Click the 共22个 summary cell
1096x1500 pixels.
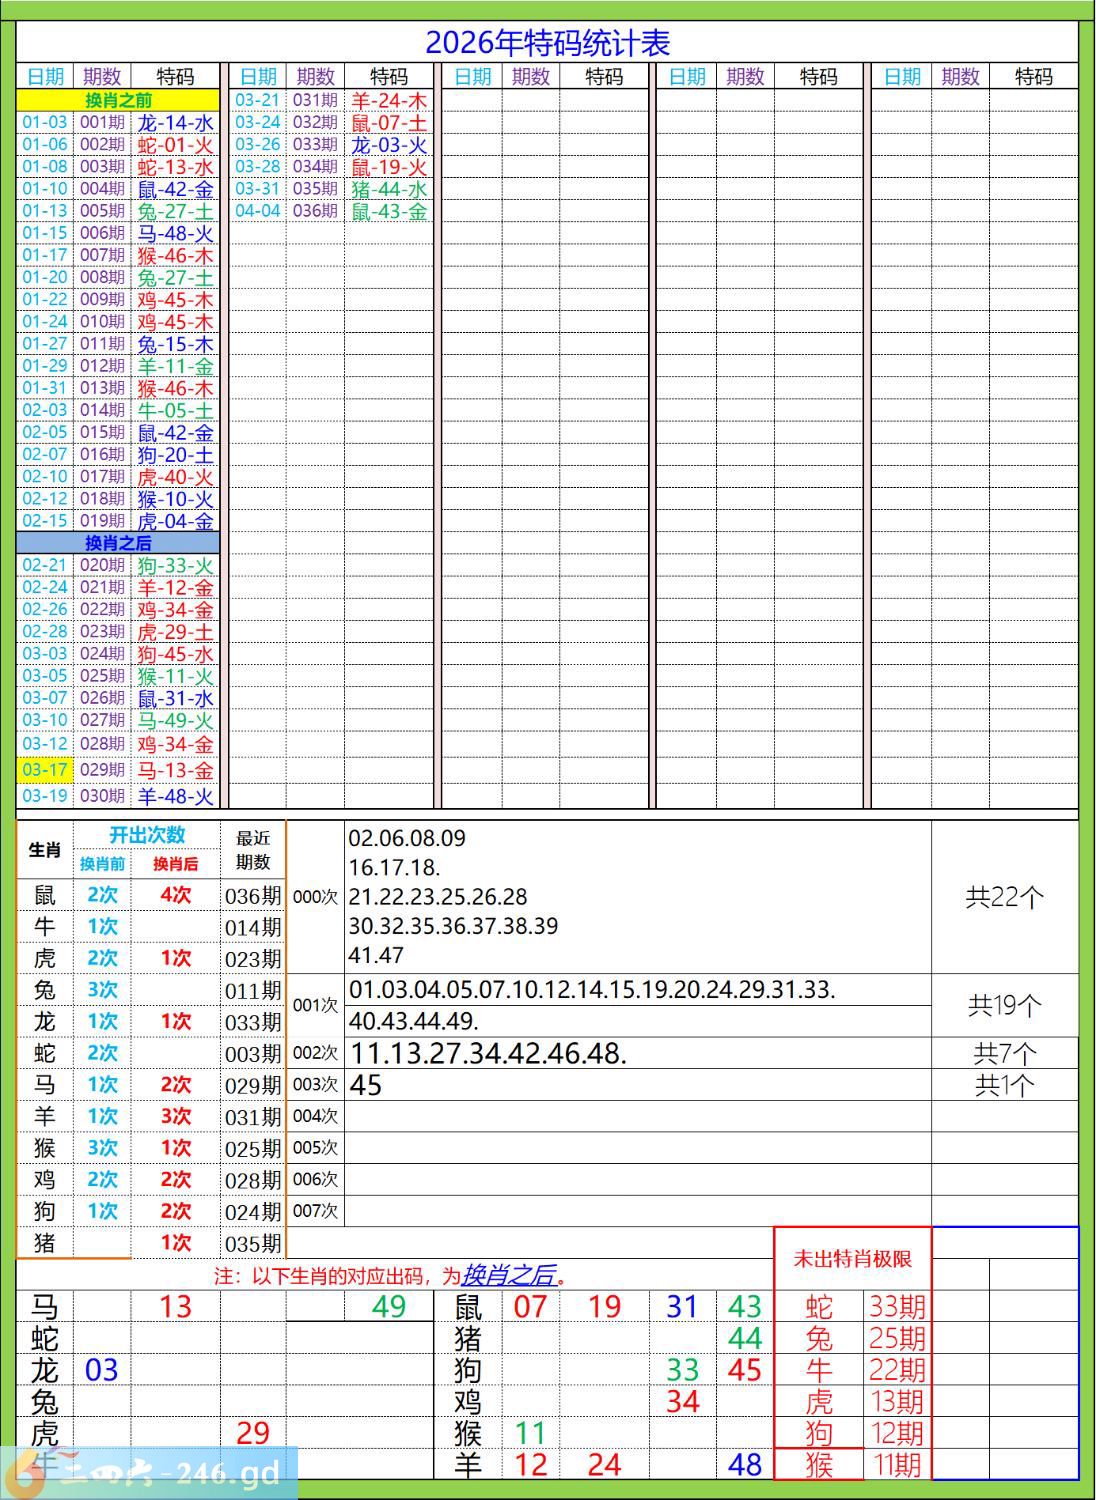tap(1004, 897)
